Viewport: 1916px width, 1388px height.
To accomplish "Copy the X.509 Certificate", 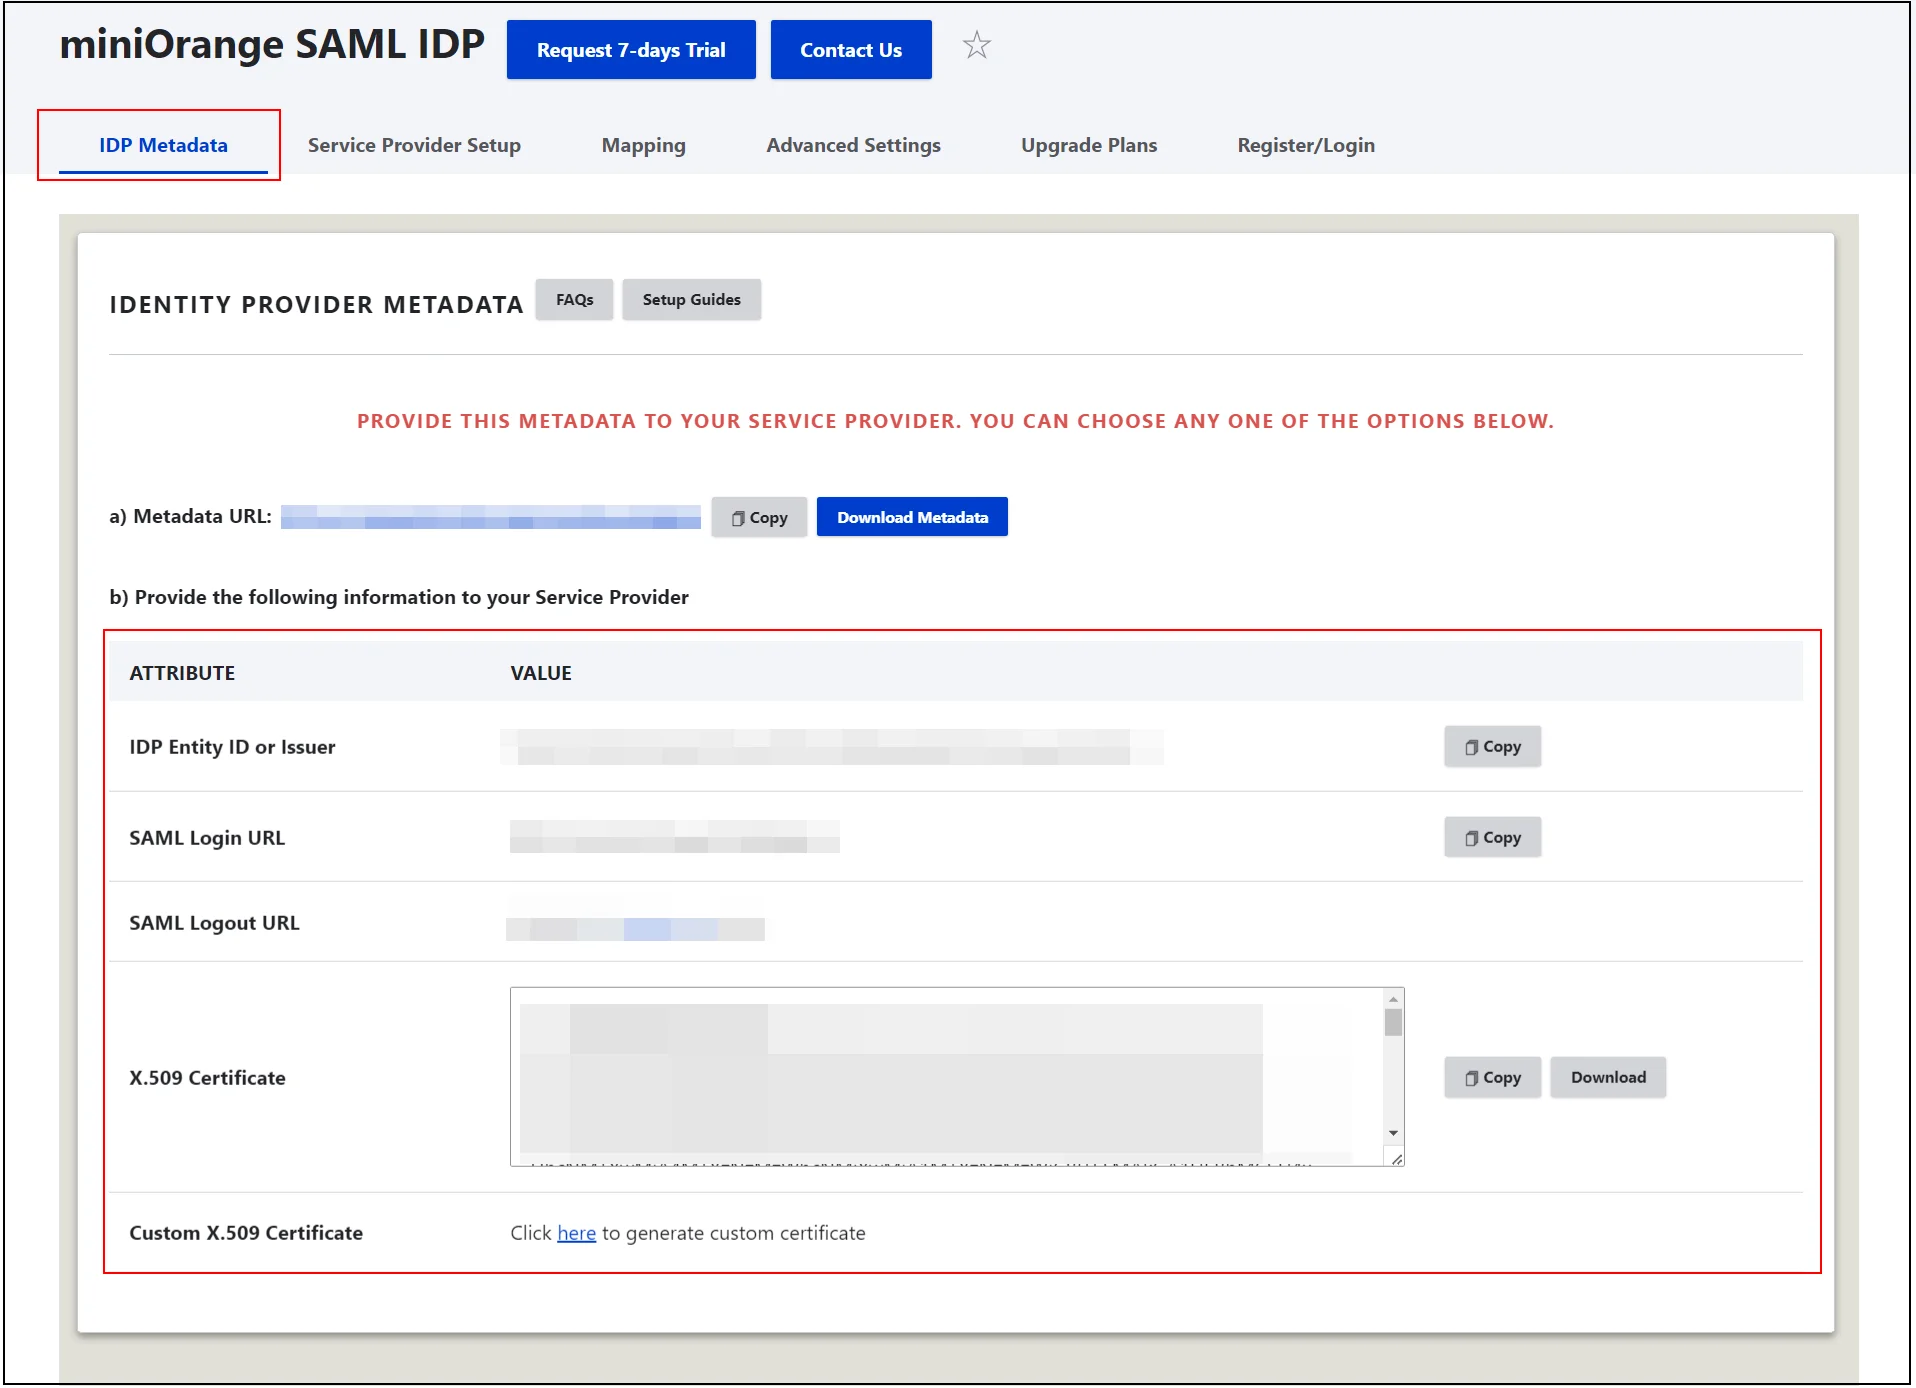I will [1492, 1078].
